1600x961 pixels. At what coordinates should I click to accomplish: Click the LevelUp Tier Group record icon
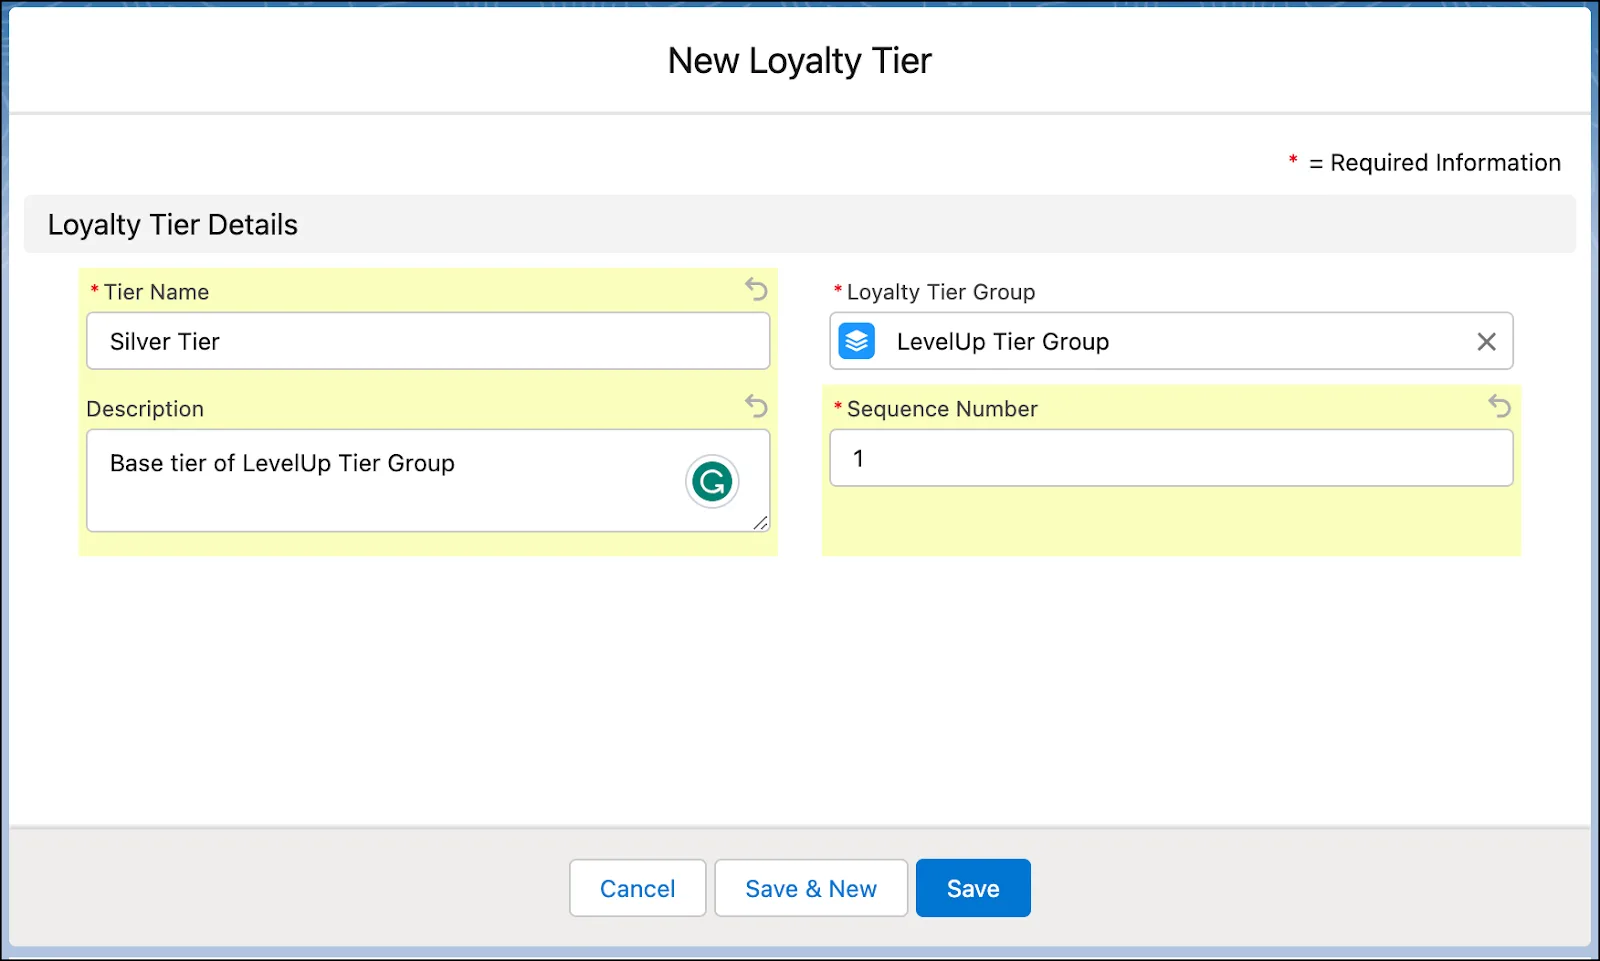(856, 341)
